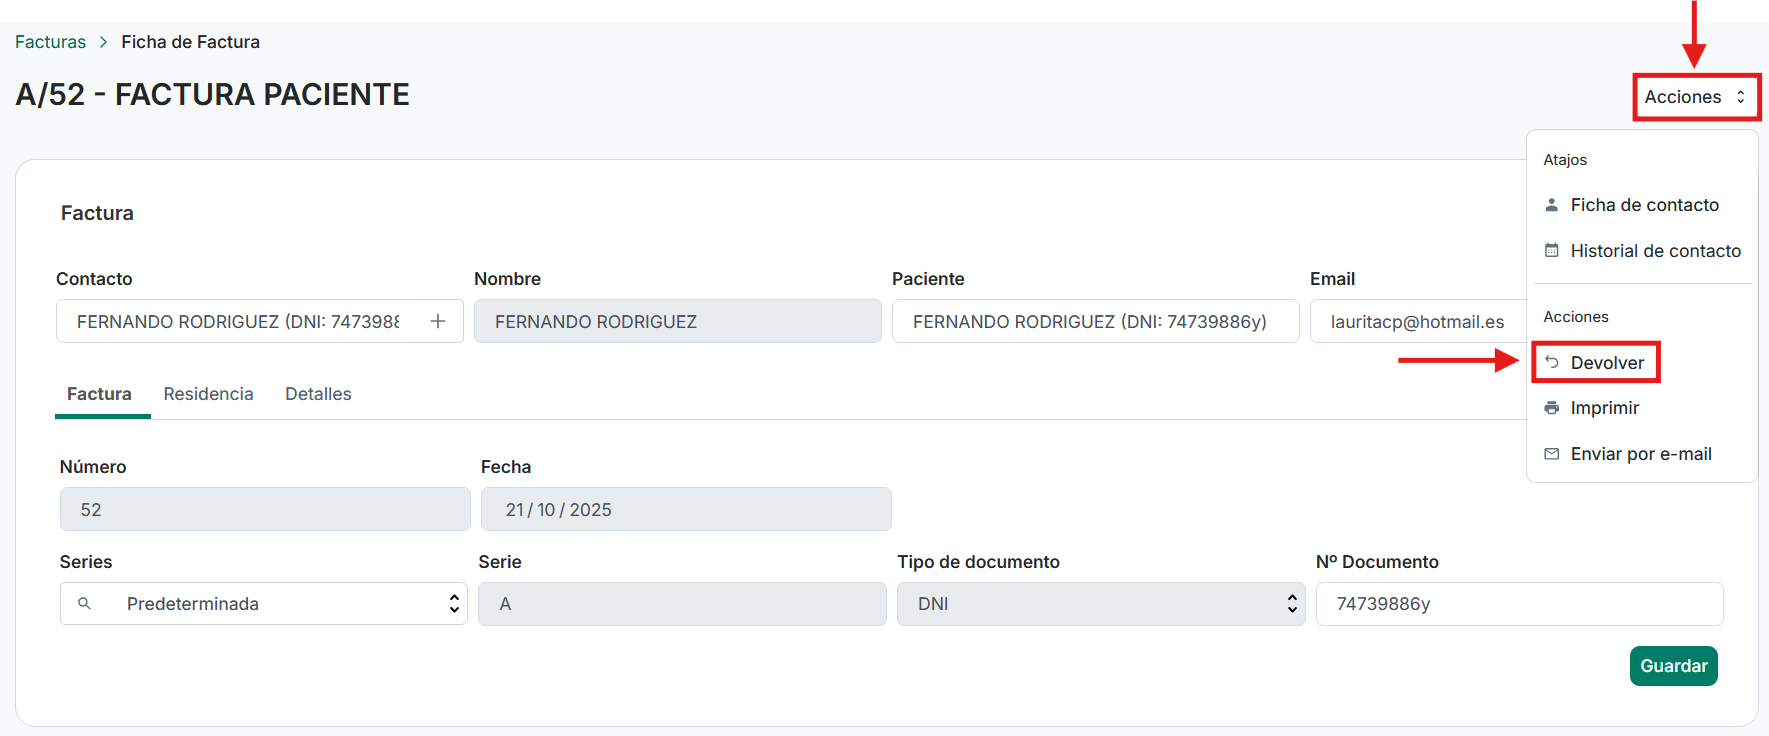This screenshot has height=736, width=1769.
Task: Click the person icon beside Ficha de contacto
Action: (x=1552, y=205)
